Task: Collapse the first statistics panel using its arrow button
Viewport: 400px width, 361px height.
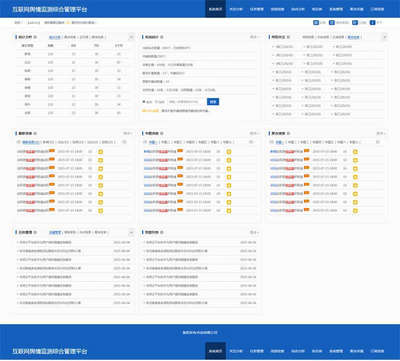Action: [131, 37]
